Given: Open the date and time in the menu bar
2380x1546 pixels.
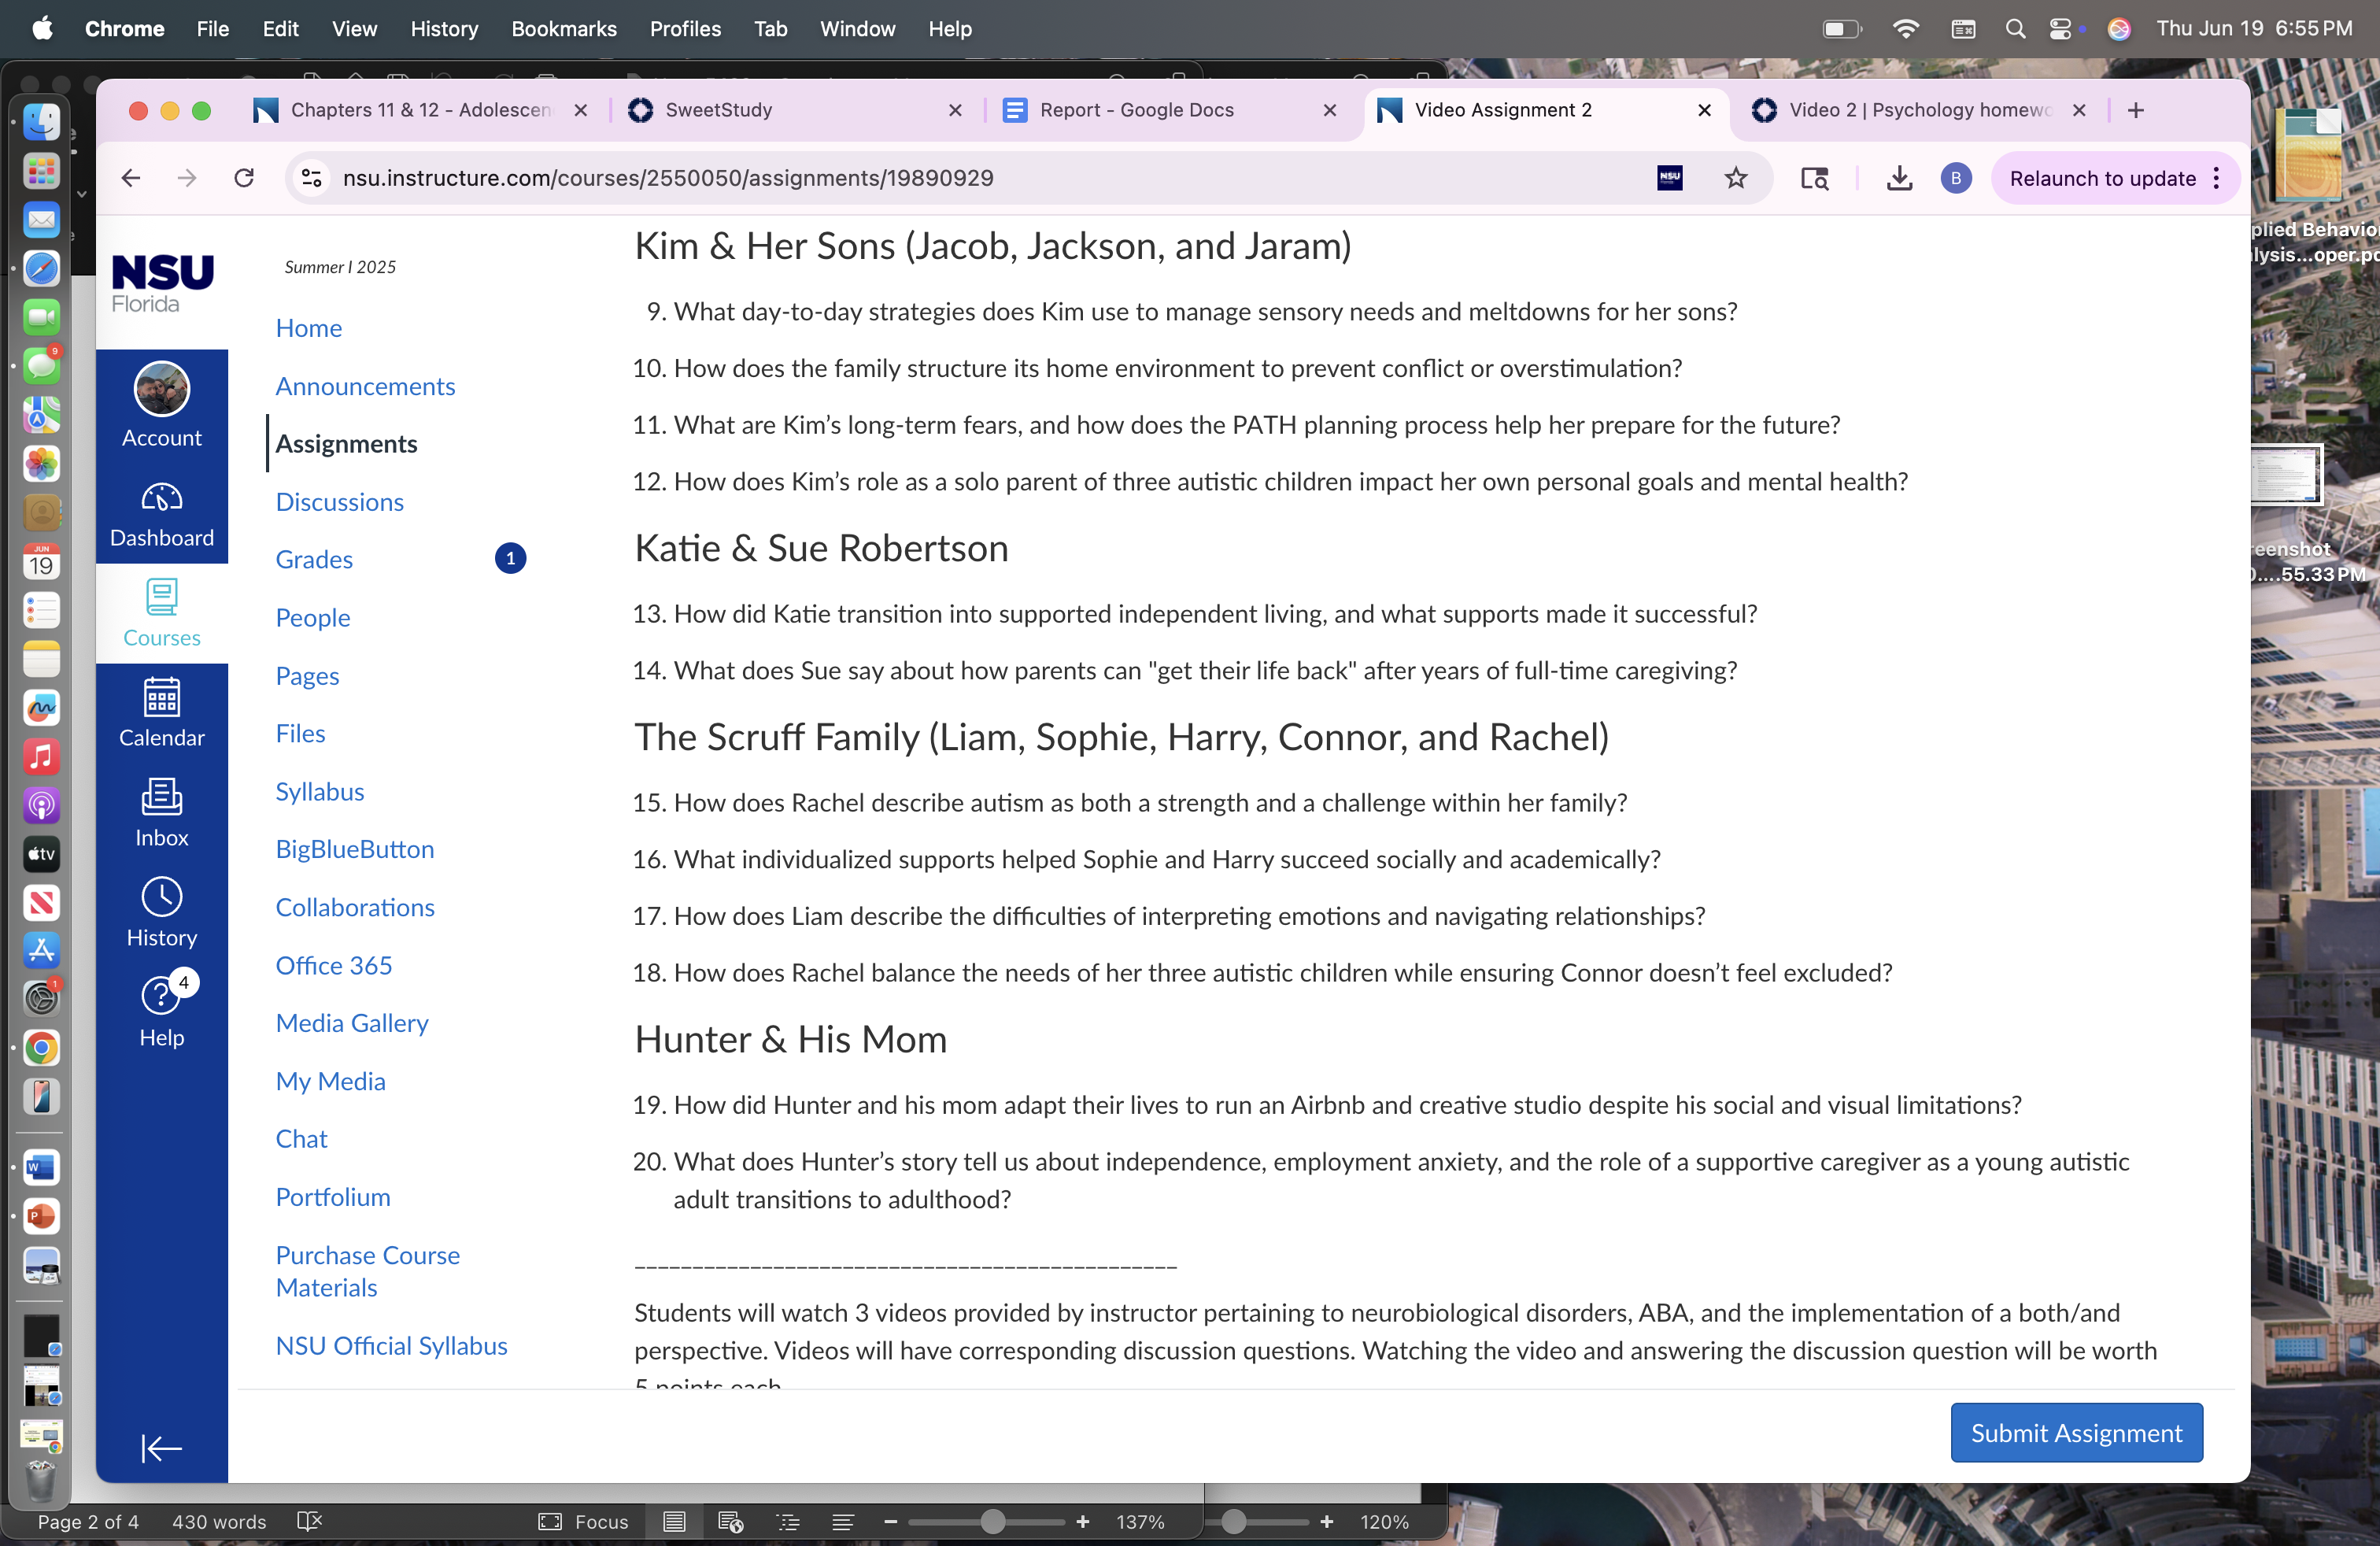Looking at the screenshot, I should click(2254, 29).
